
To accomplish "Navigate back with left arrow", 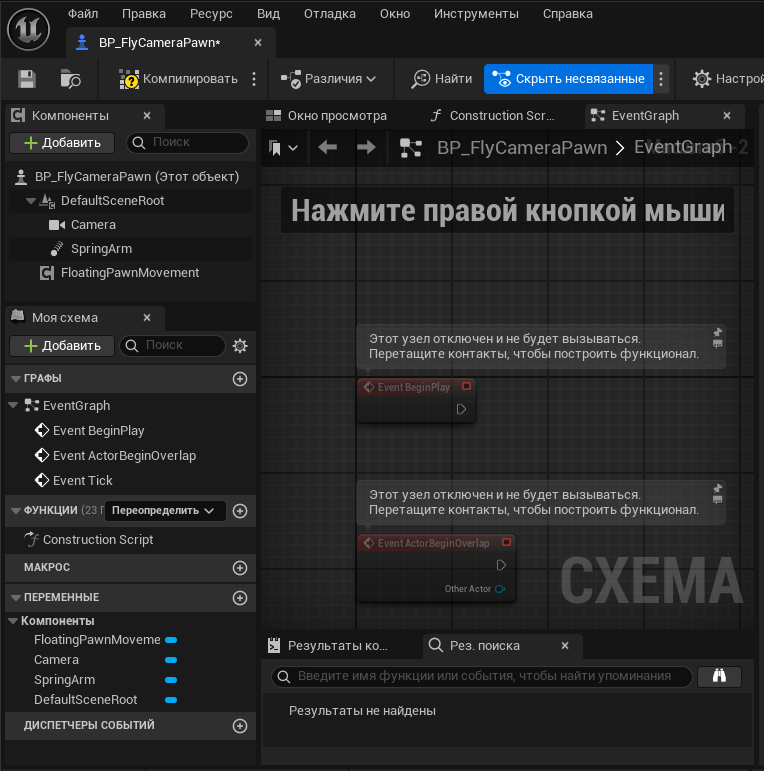I will click(x=327, y=148).
